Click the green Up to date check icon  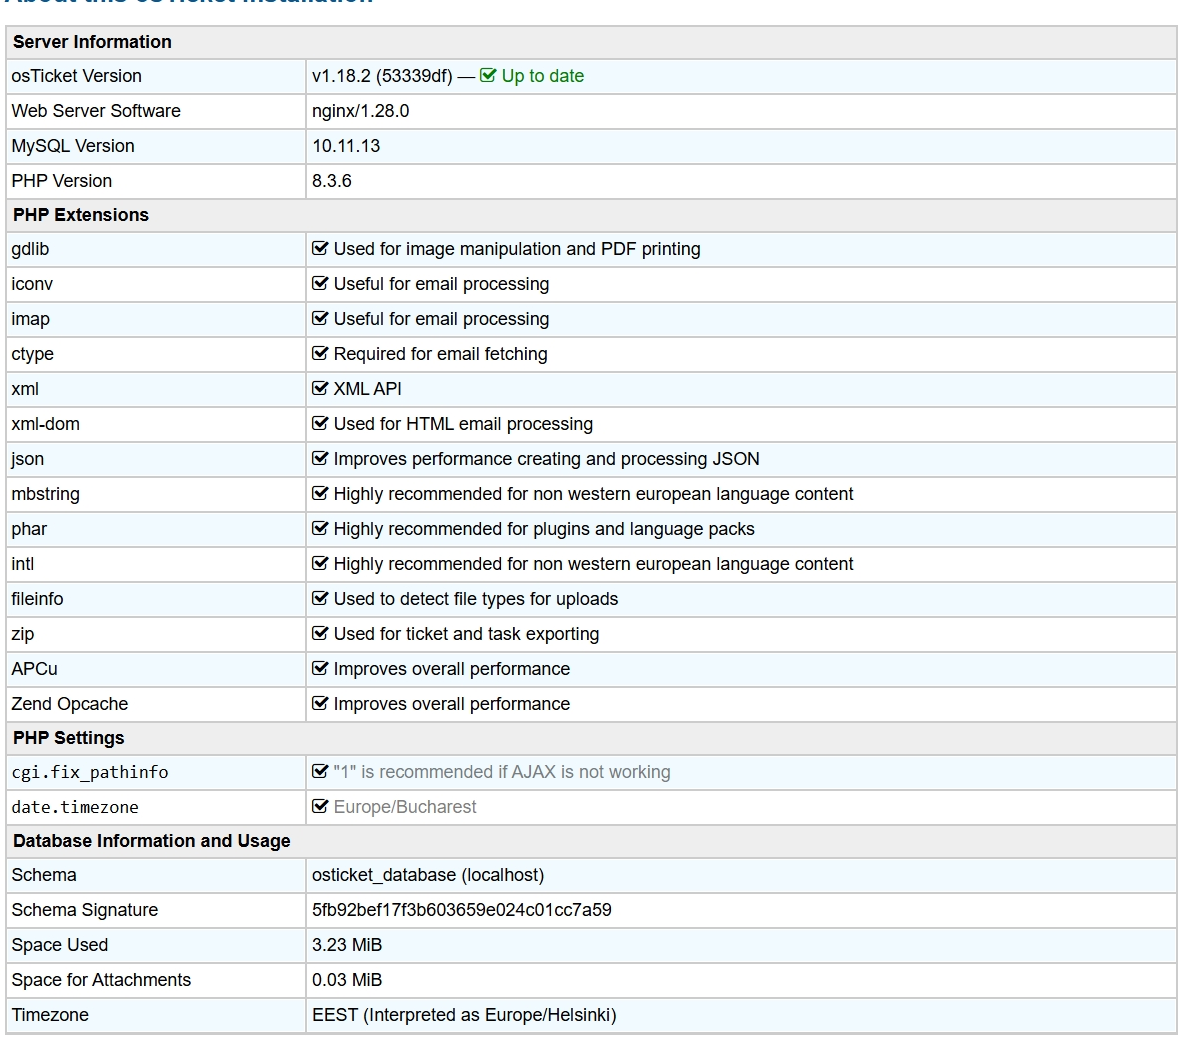[488, 76]
